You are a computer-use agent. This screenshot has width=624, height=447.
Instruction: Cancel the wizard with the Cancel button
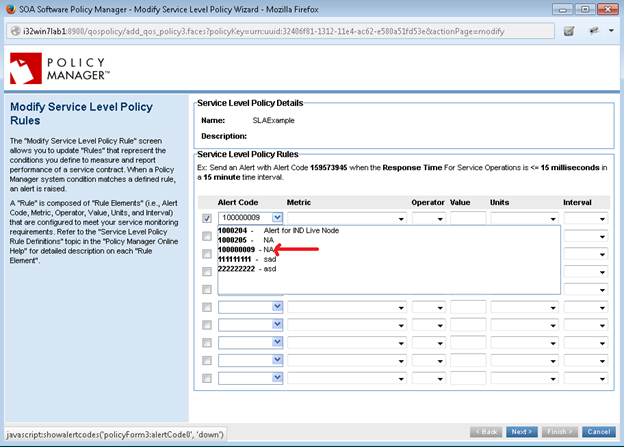[x=599, y=432]
